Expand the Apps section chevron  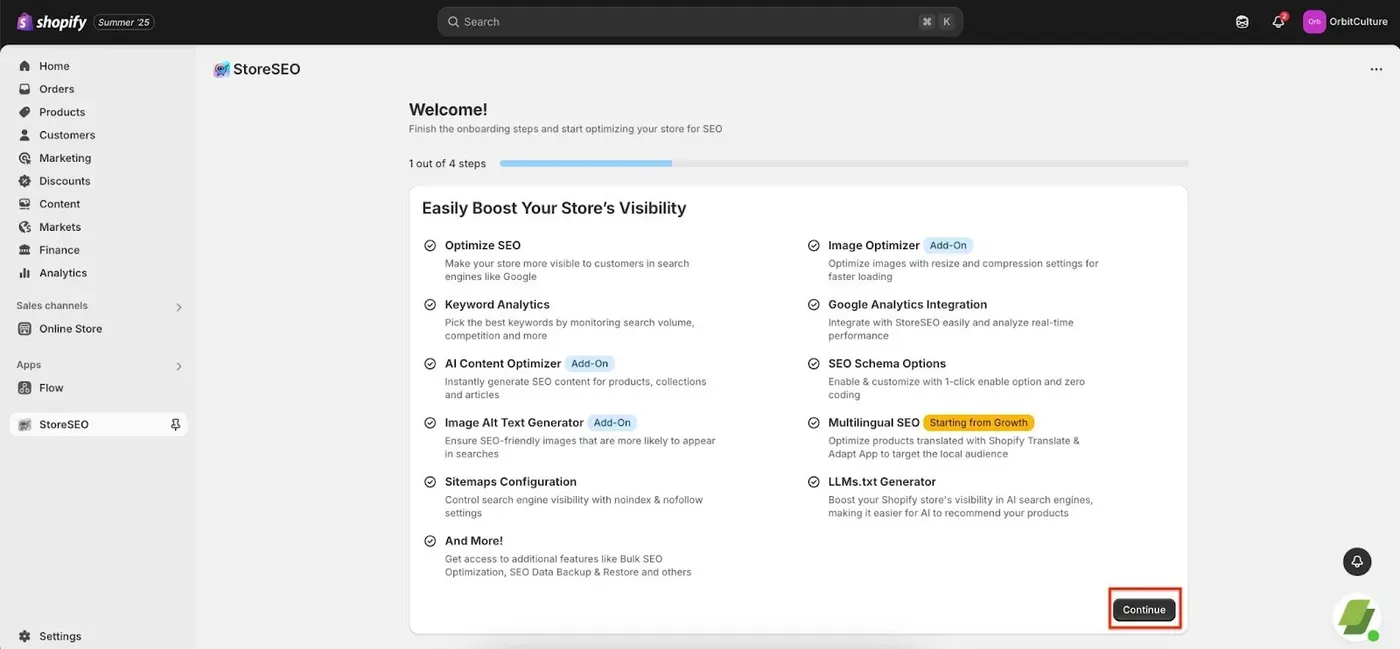coord(179,366)
